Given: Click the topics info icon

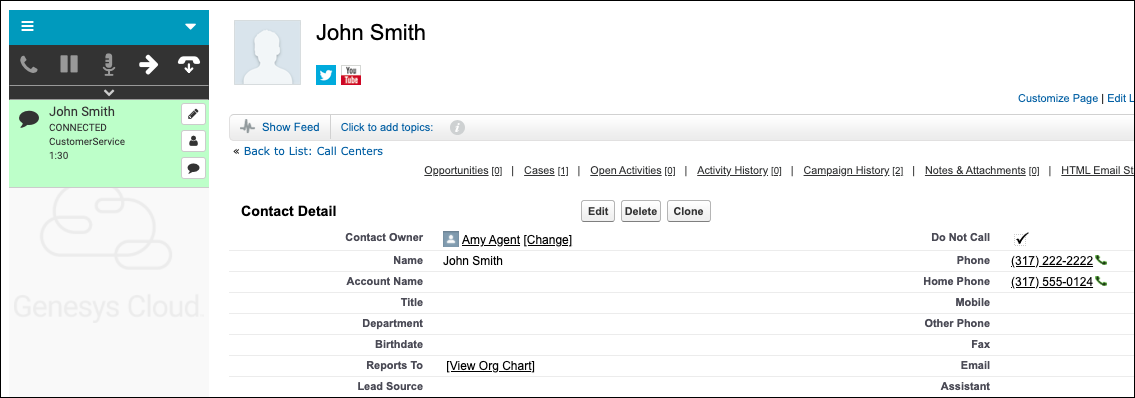Looking at the screenshot, I should pyautogui.click(x=457, y=127).
